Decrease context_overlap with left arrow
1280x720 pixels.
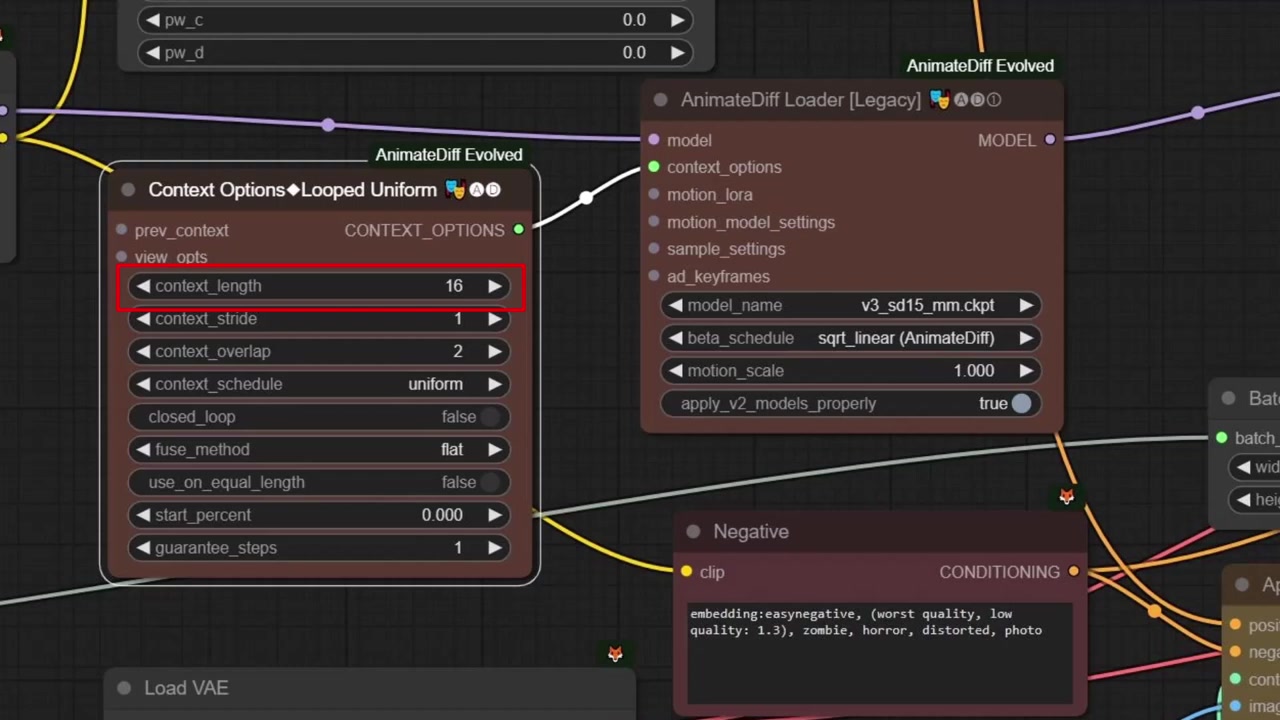(x=143, y=351)
